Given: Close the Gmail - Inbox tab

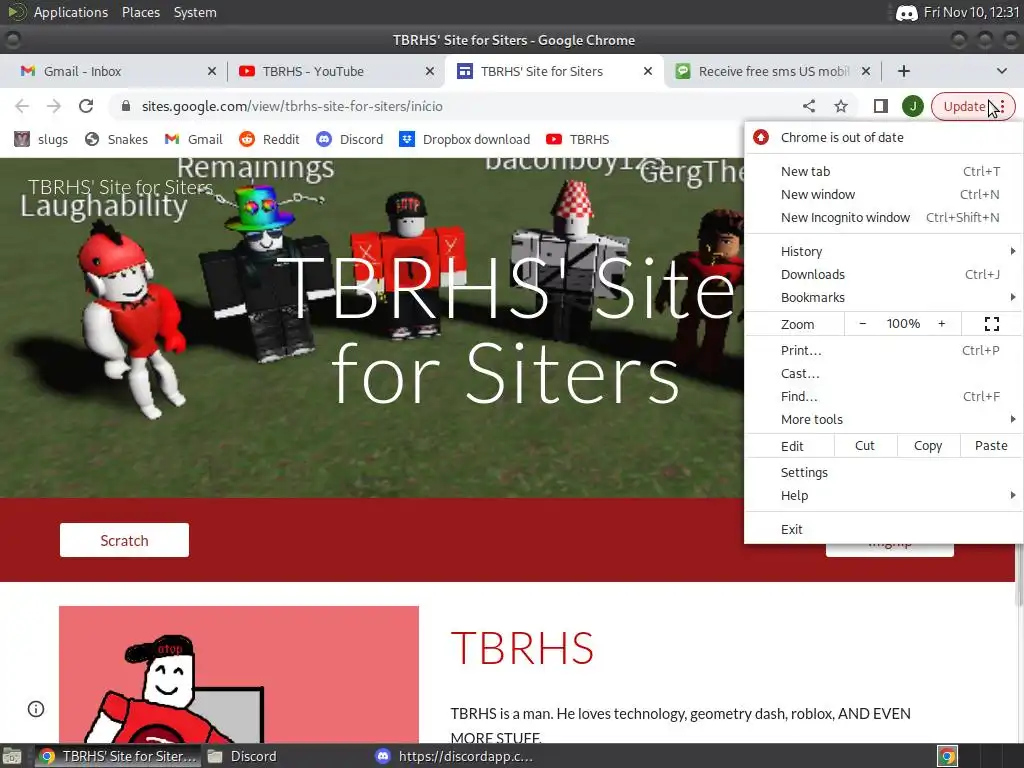Looking at the screenshot, I should pyautogui.click(x=212, y=71).
